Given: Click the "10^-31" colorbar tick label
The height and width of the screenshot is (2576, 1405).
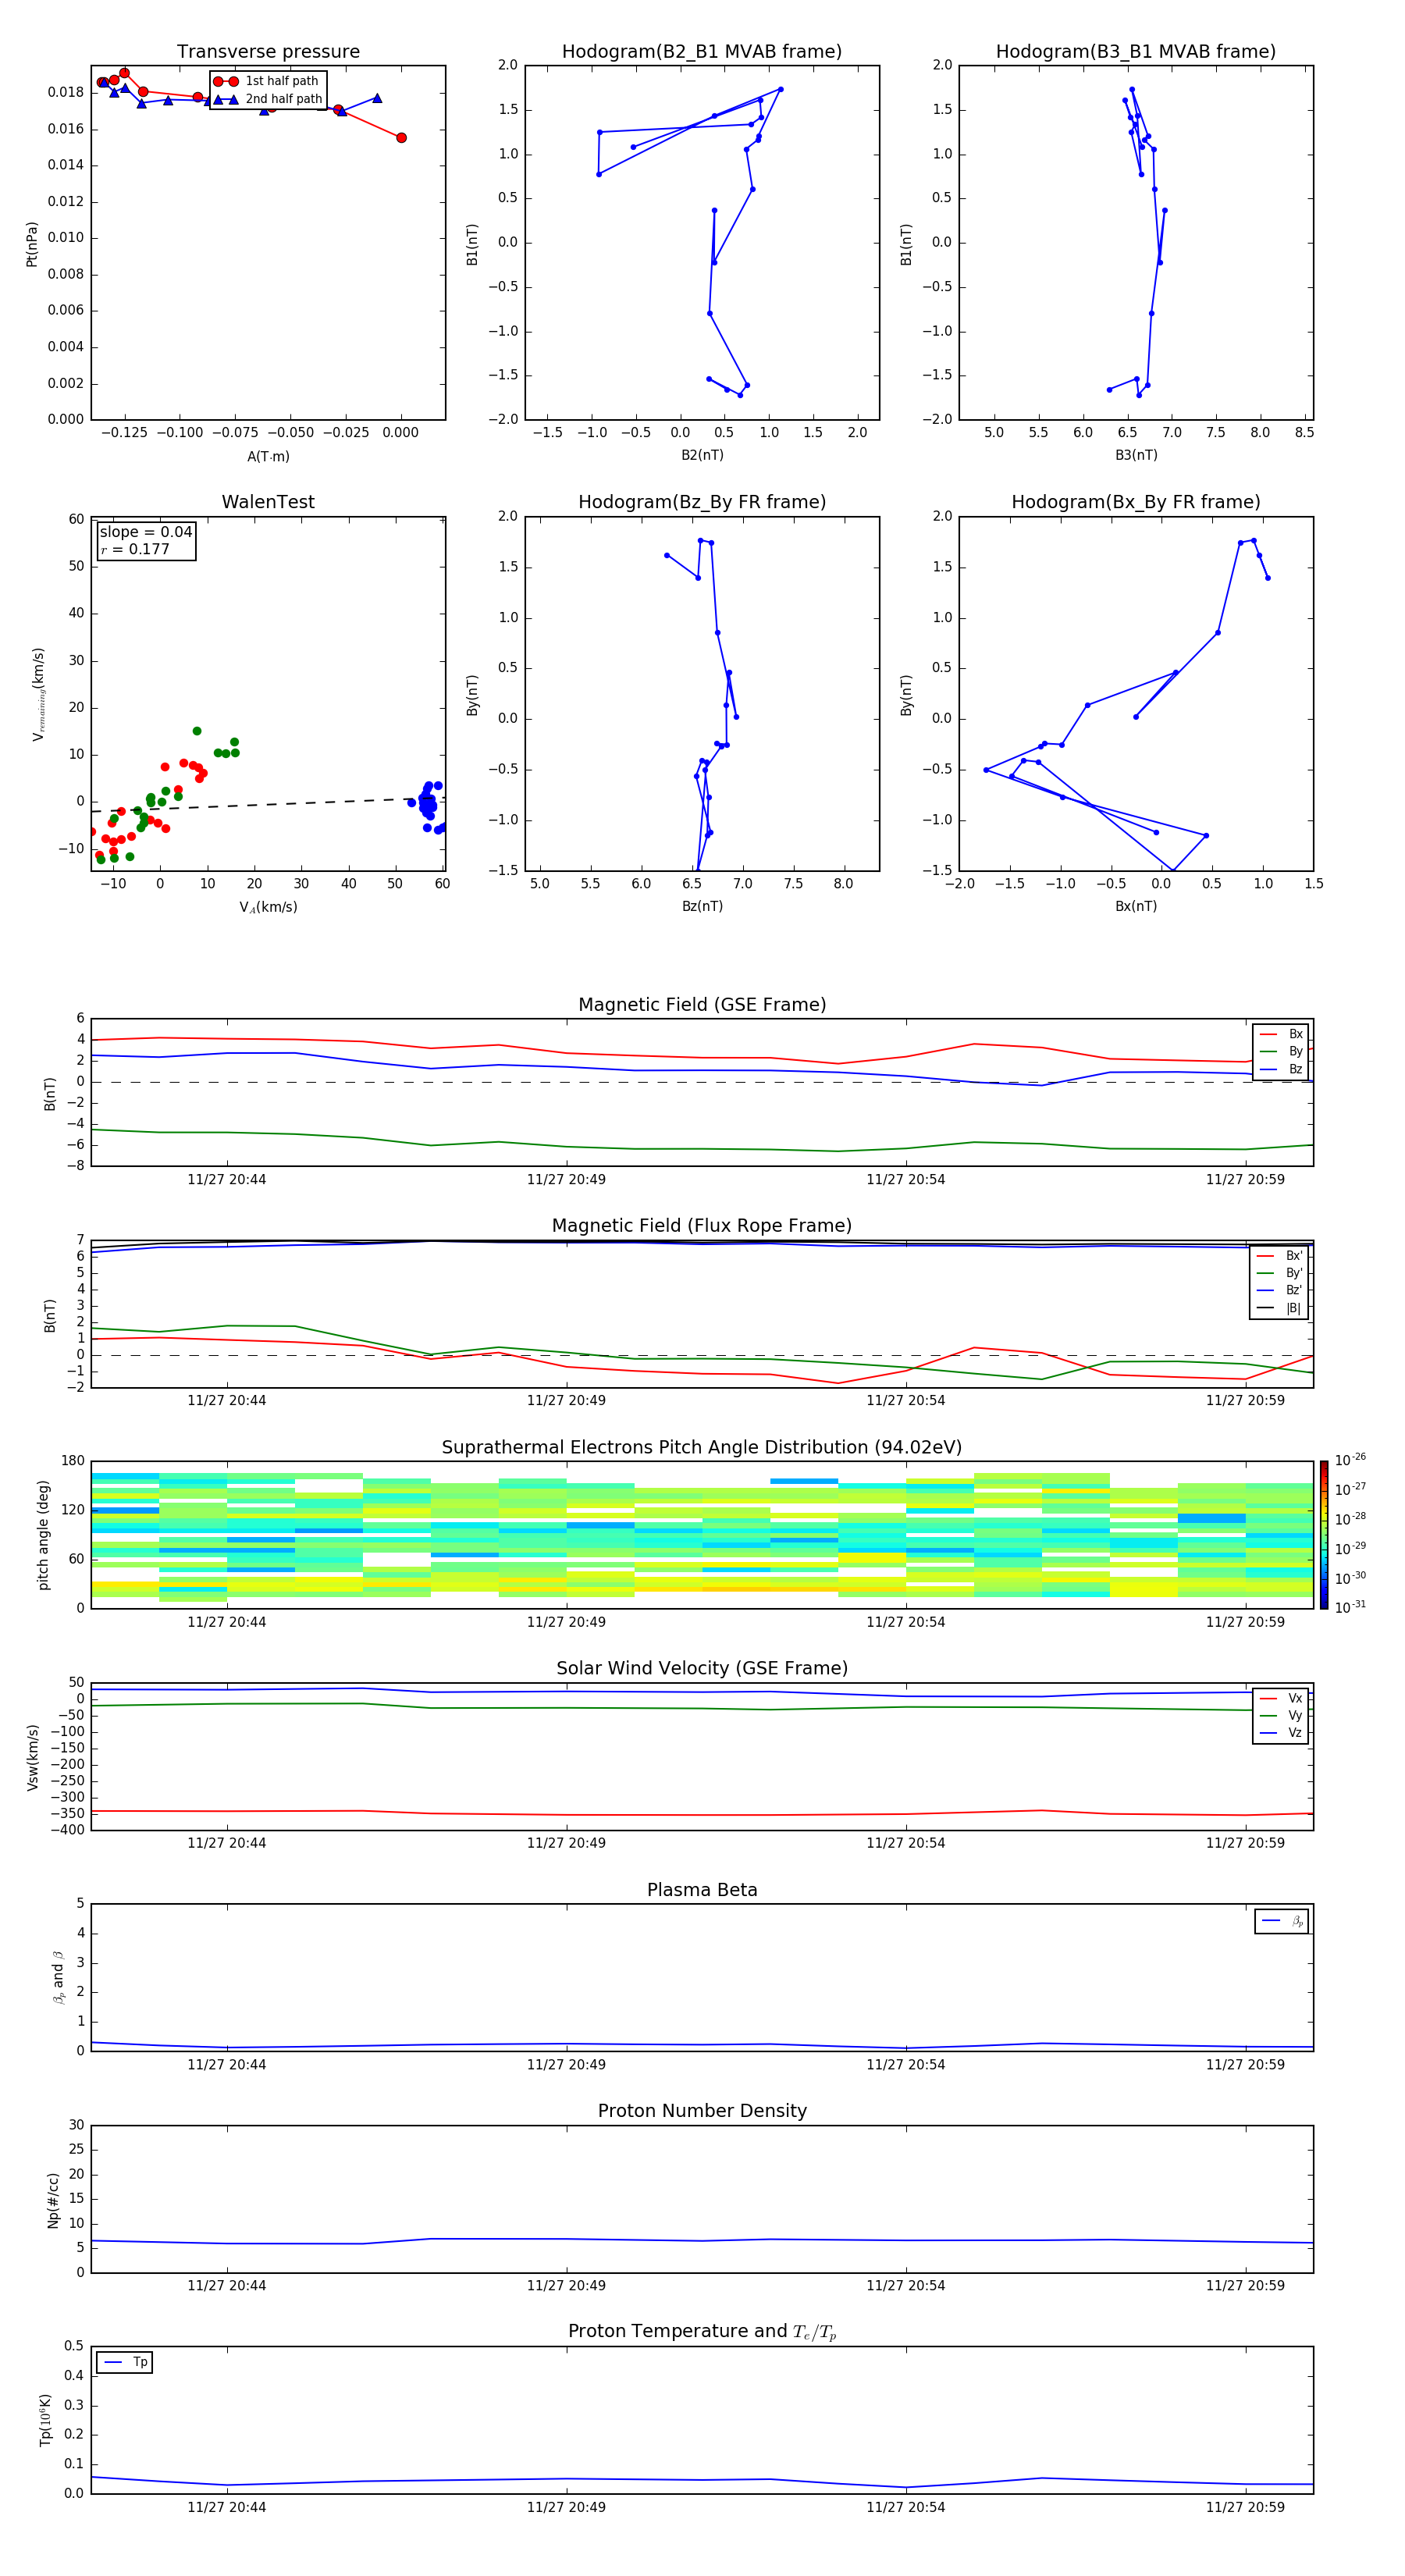Looking at the screenshot, I should [1350, 1607].
